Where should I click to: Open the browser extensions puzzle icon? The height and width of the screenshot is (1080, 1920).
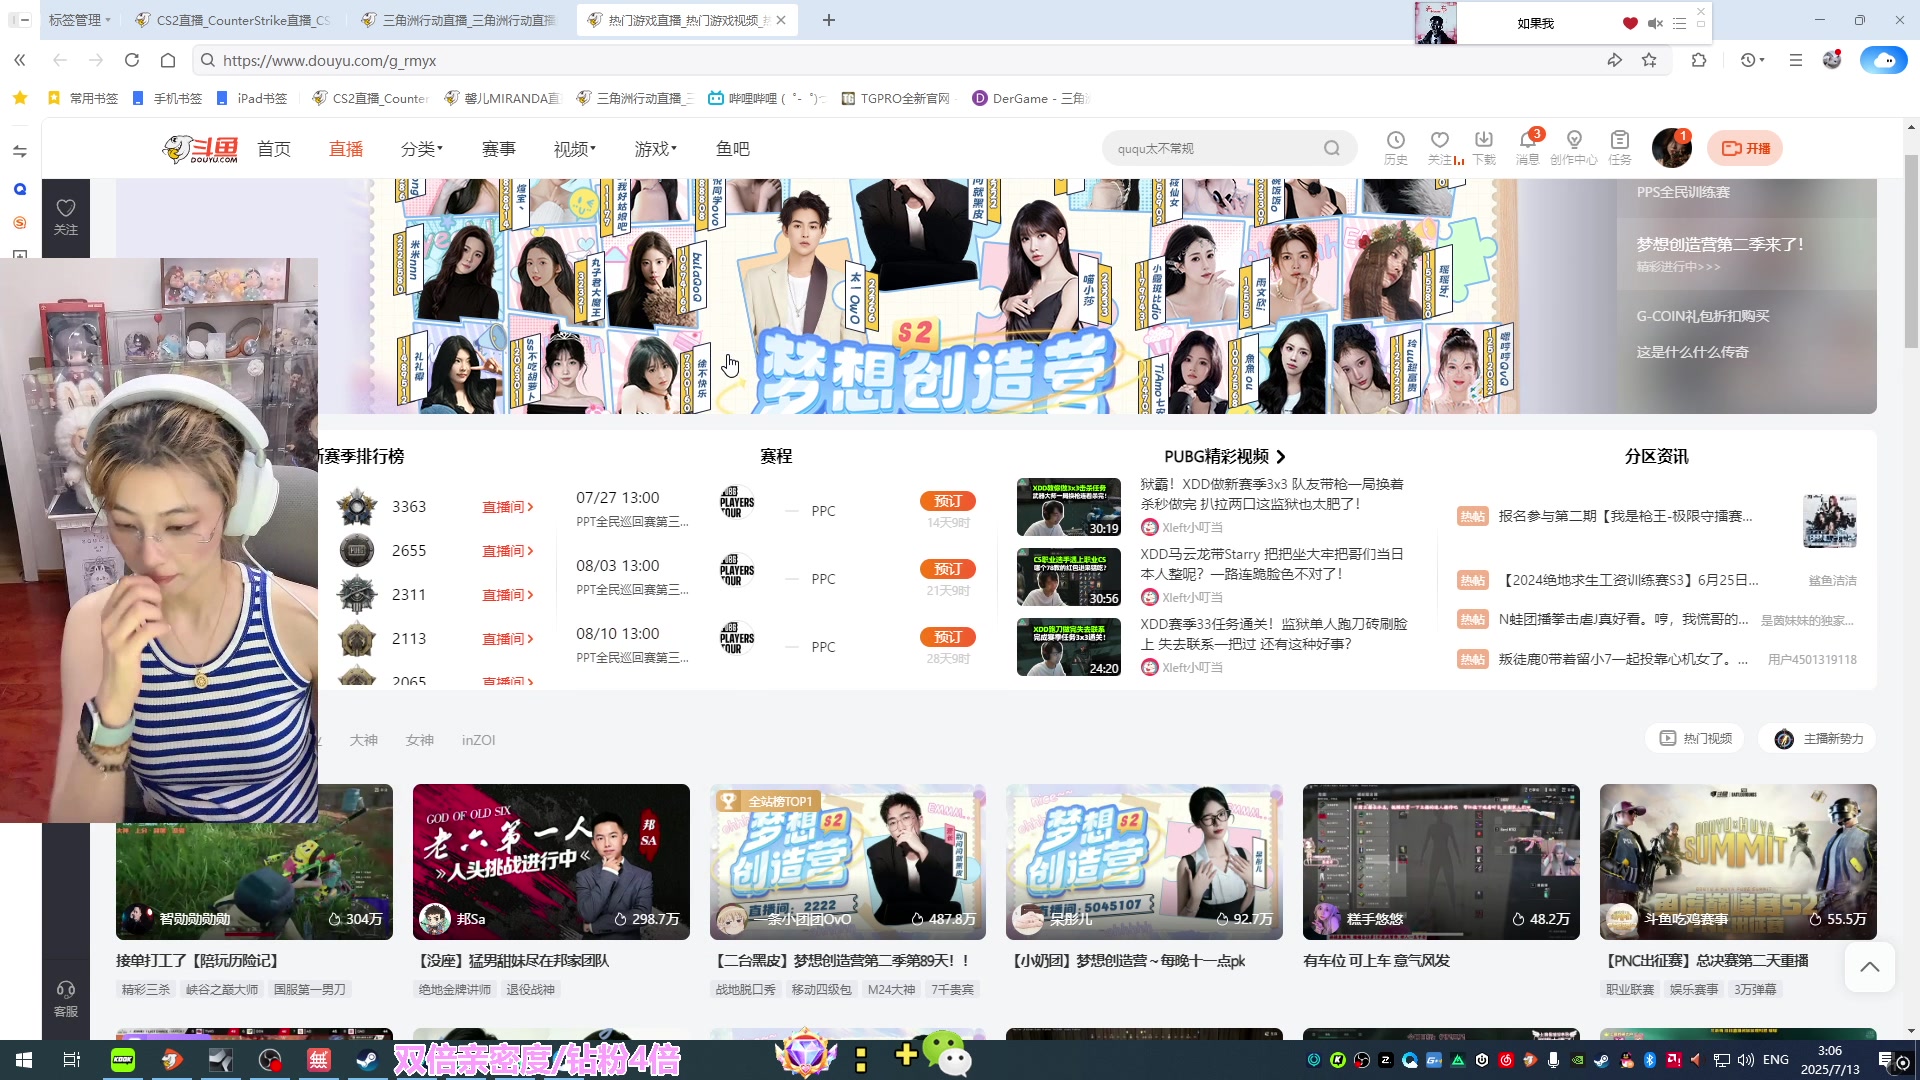click(1699, 60)
